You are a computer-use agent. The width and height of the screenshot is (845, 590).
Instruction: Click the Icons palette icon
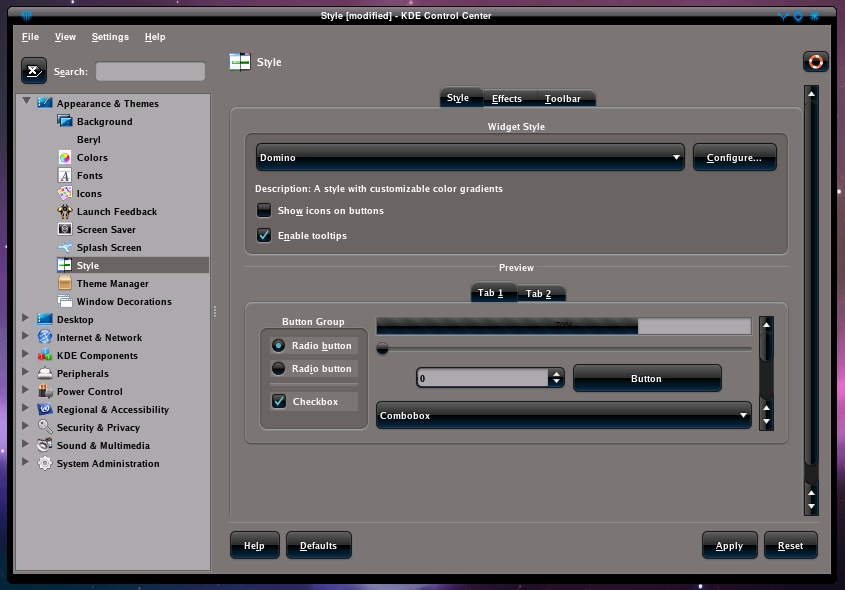click(65, 193)
